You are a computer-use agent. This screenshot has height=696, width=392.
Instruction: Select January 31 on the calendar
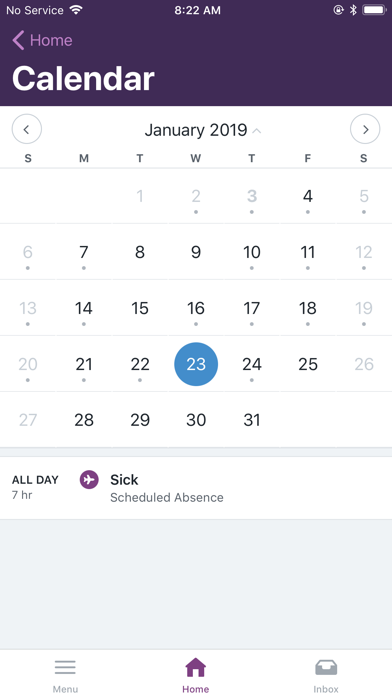coord(252,420)
